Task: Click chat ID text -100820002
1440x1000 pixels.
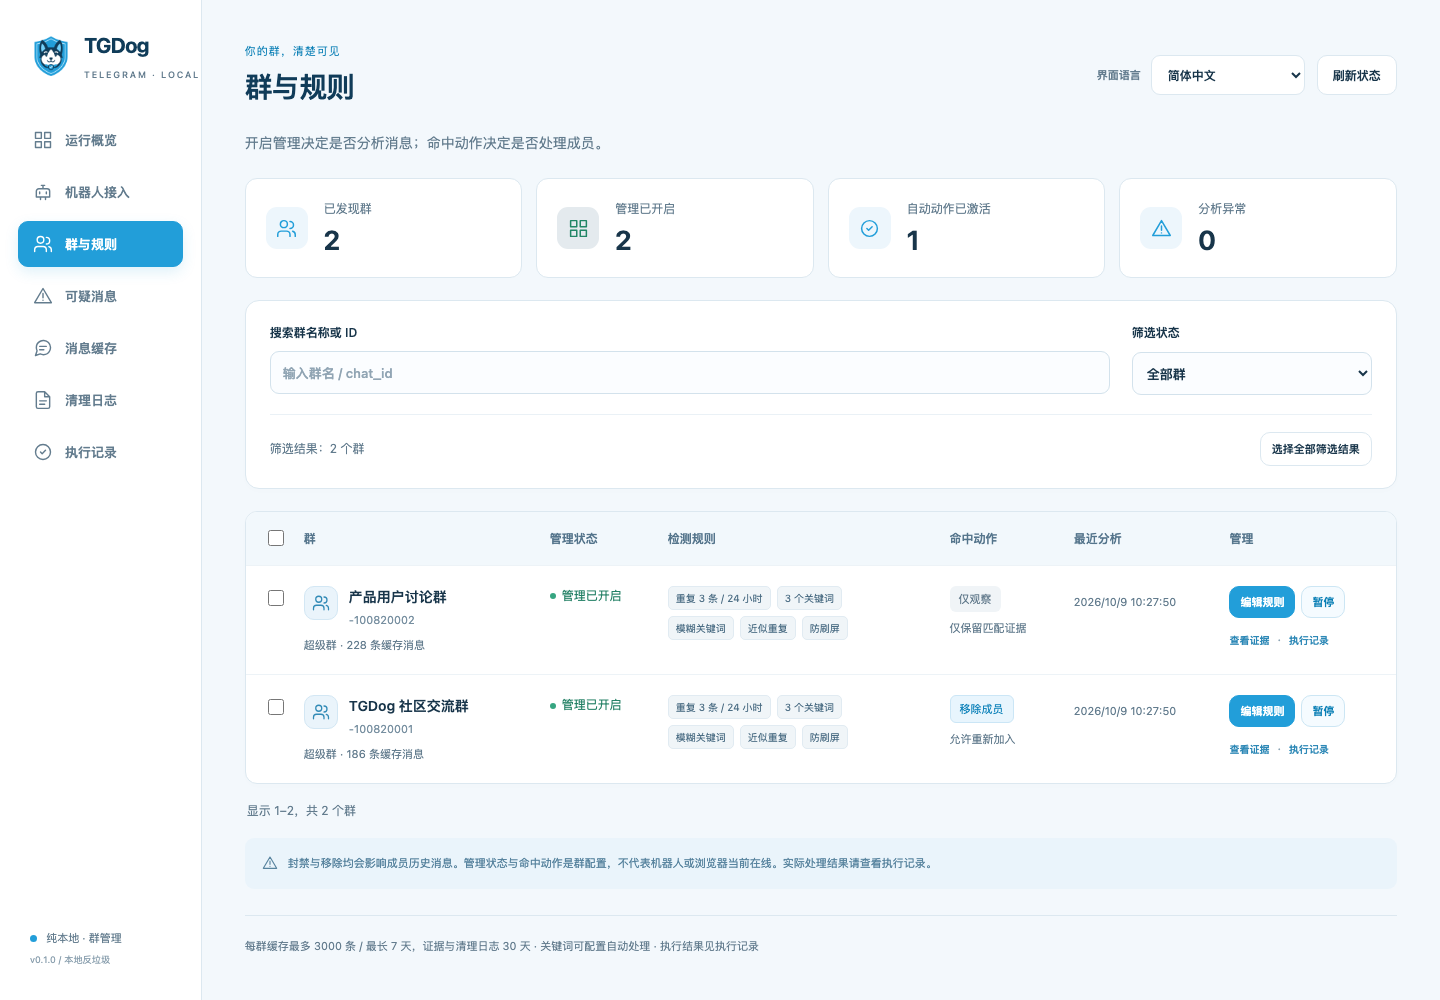Action: point(382,620)
